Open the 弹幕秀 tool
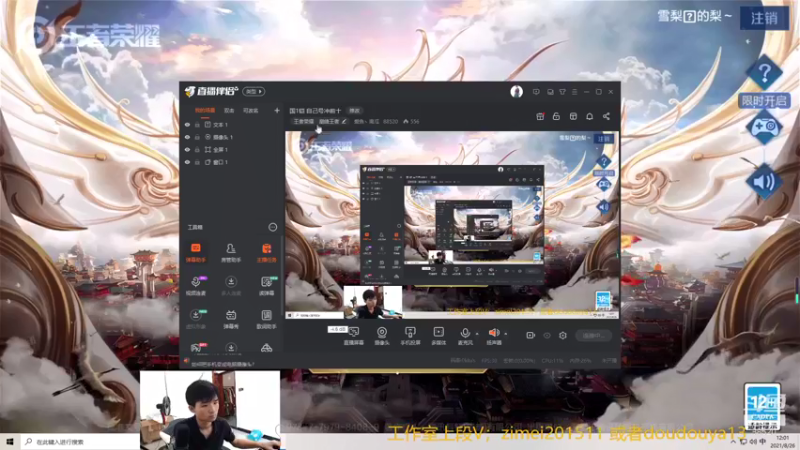 click(x=231, y=319)
